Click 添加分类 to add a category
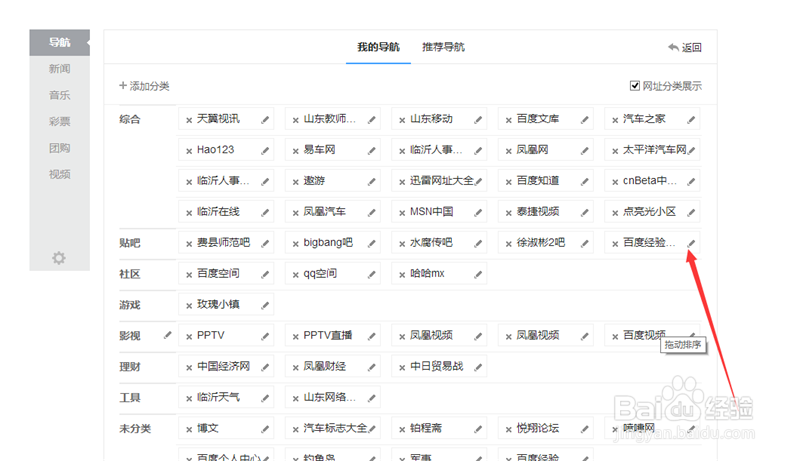This screenshot has width=800, height=461. (x=144, y=86)
